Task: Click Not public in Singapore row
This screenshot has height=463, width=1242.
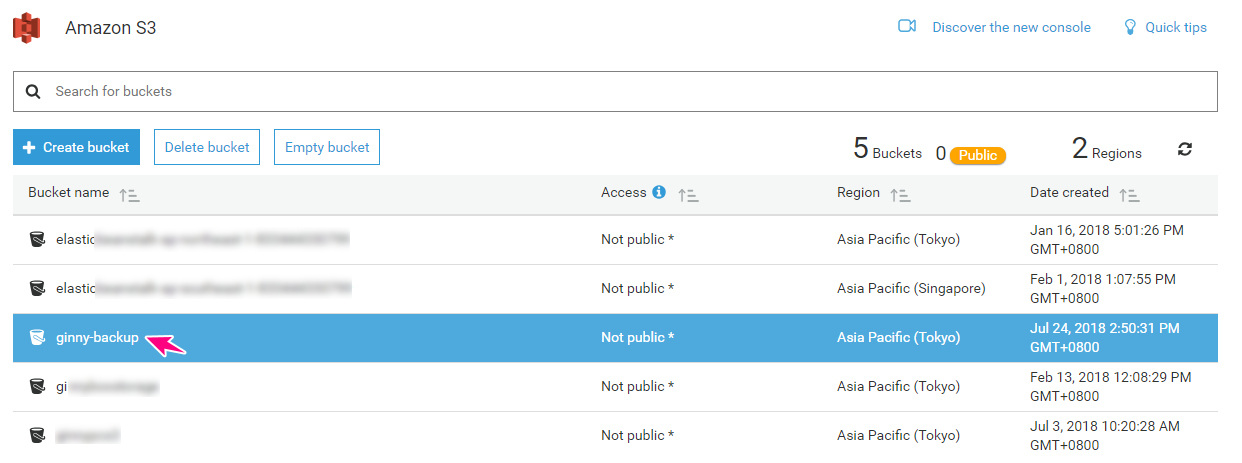Action: (x=637, y=288)
